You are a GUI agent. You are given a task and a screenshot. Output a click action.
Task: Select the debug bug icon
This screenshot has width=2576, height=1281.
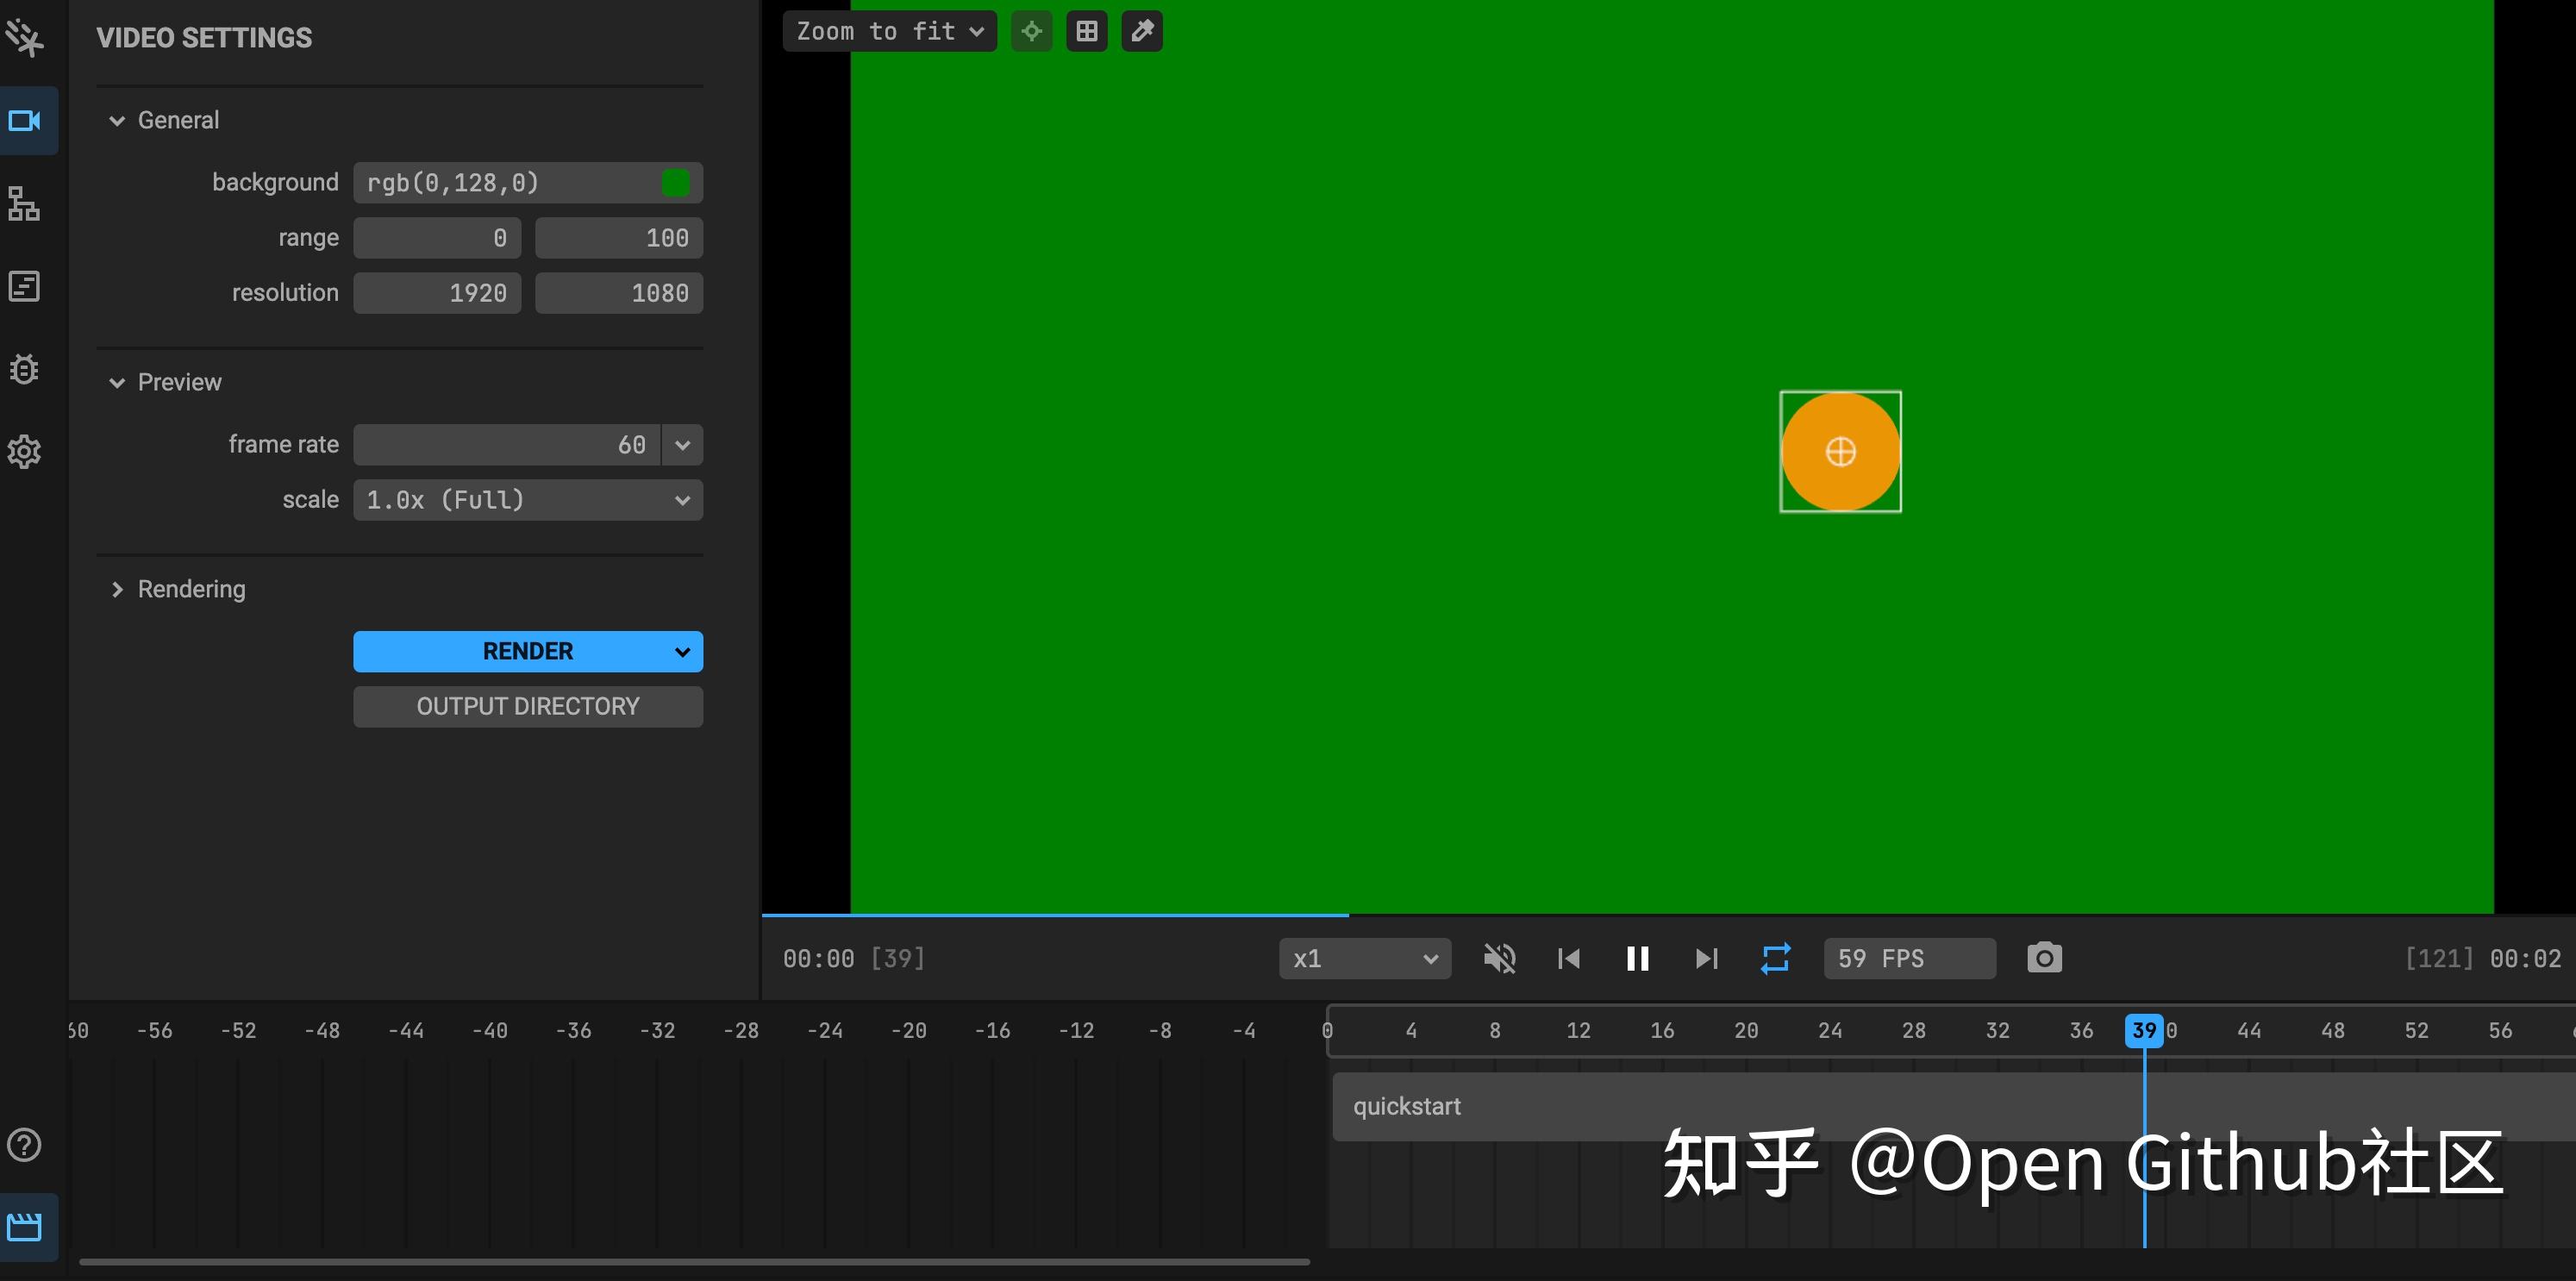pos(26,369)
